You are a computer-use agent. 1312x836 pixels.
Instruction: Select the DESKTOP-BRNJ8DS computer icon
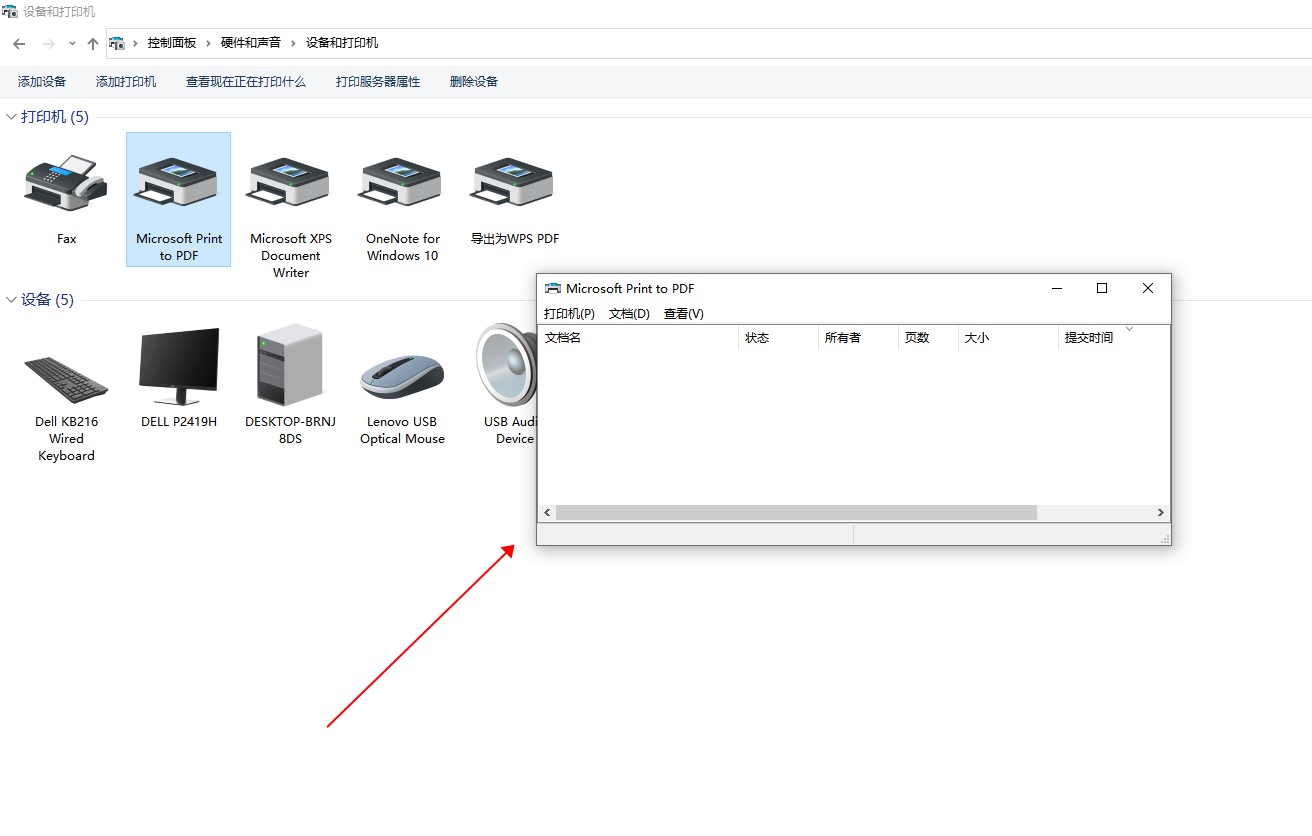(x=290, y=366)
